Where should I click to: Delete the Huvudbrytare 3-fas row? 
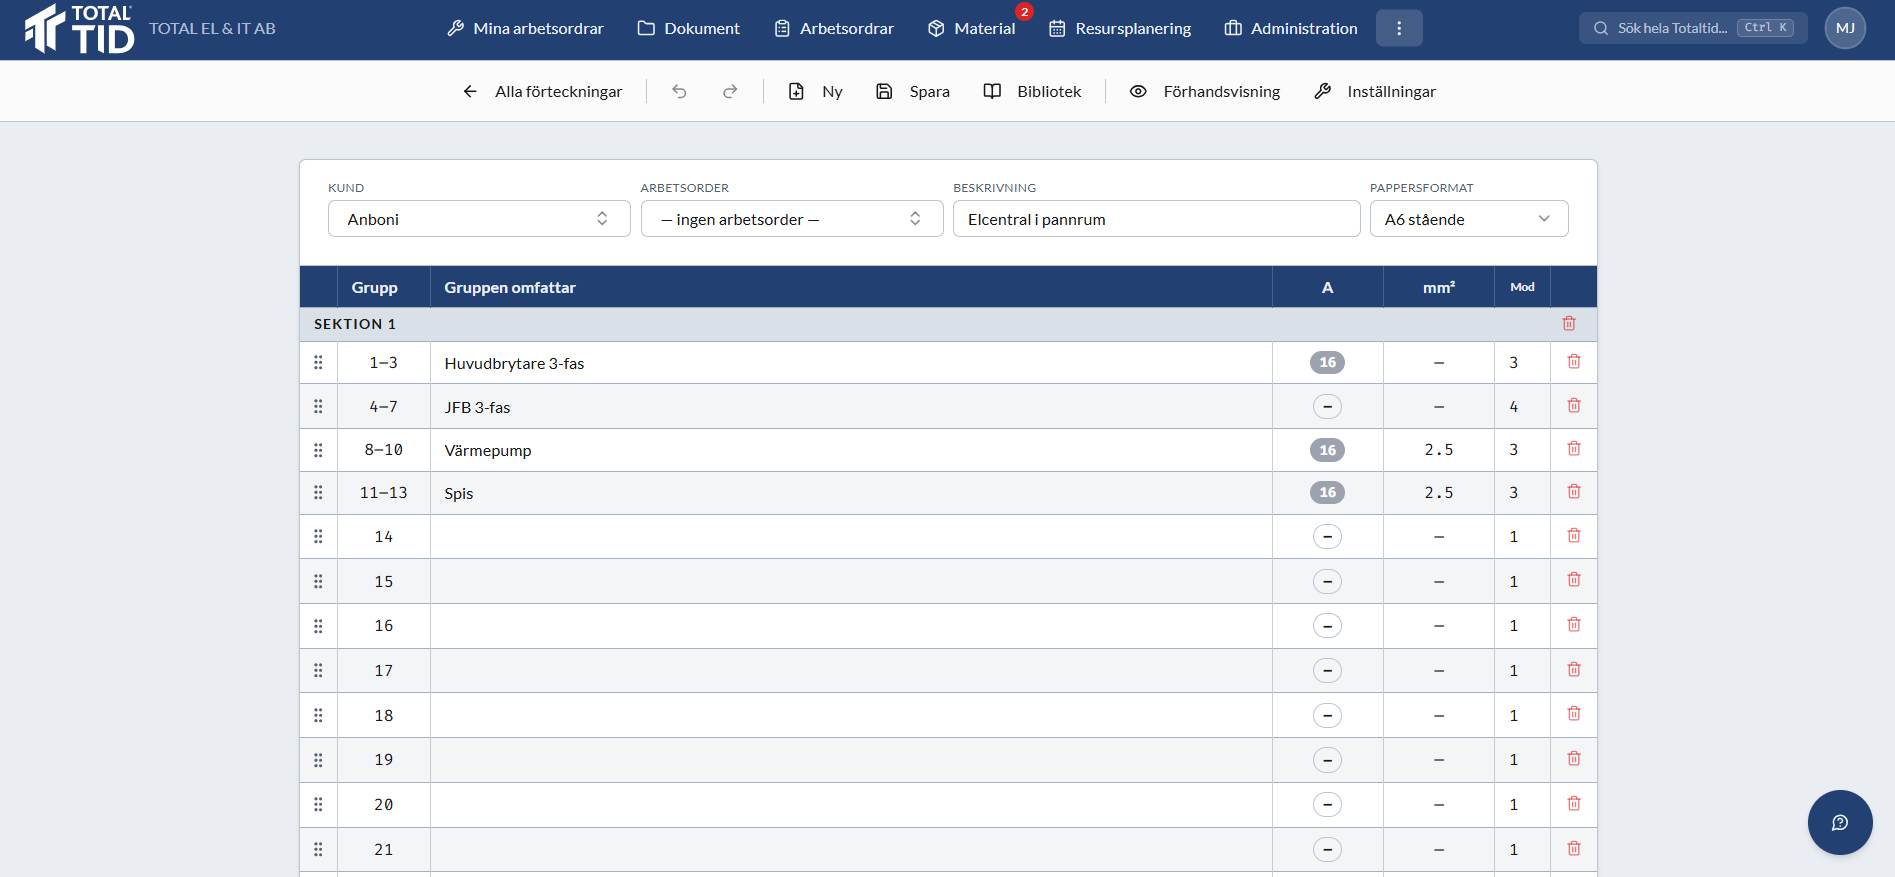[x=1574, y=361]
